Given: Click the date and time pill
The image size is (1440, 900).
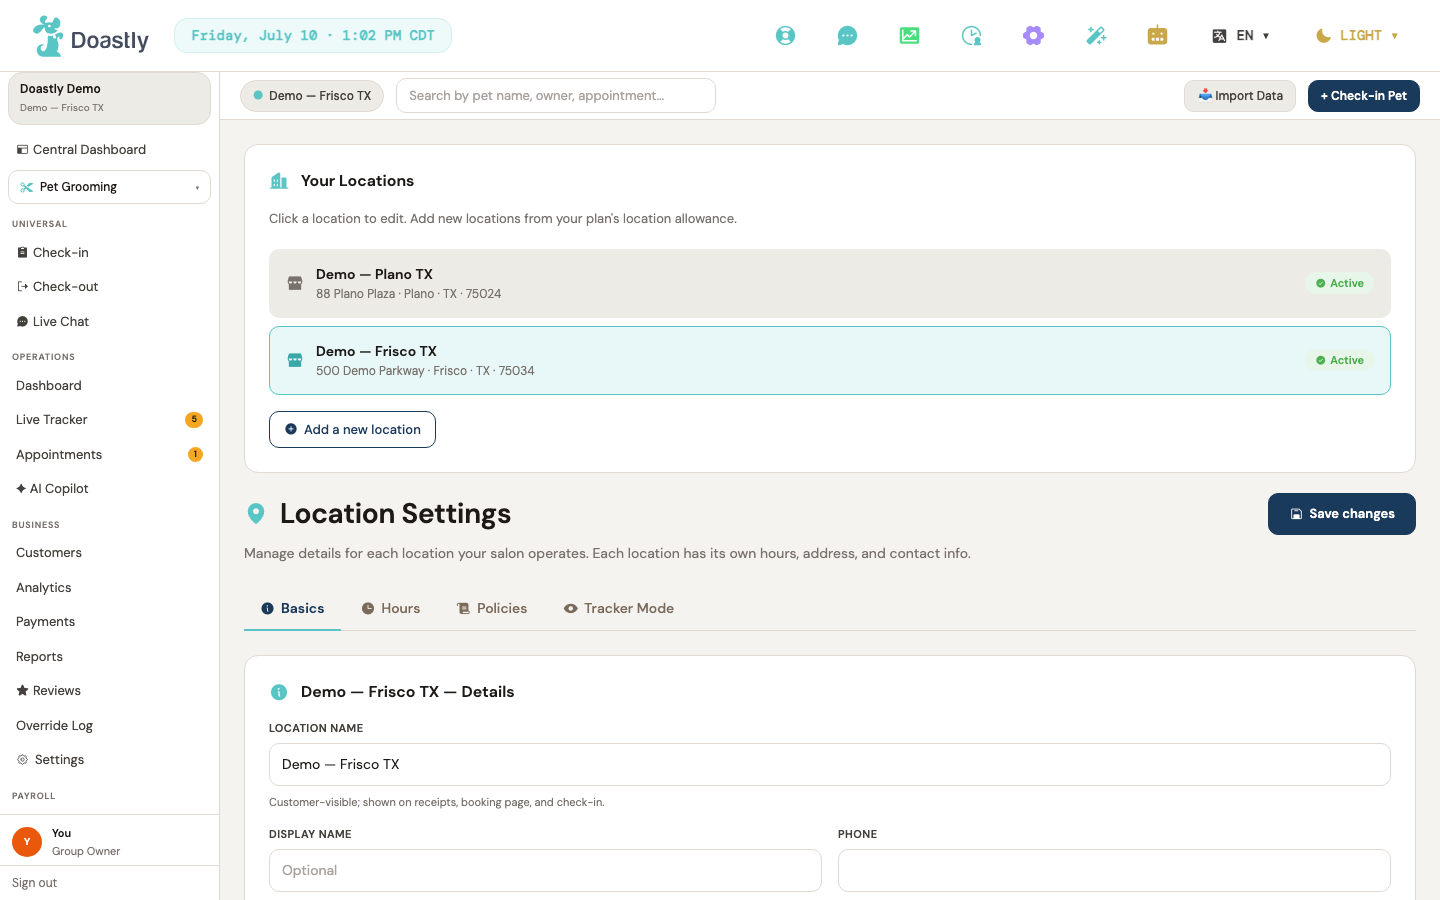Looking at the screenshot, I should point(313,36).
